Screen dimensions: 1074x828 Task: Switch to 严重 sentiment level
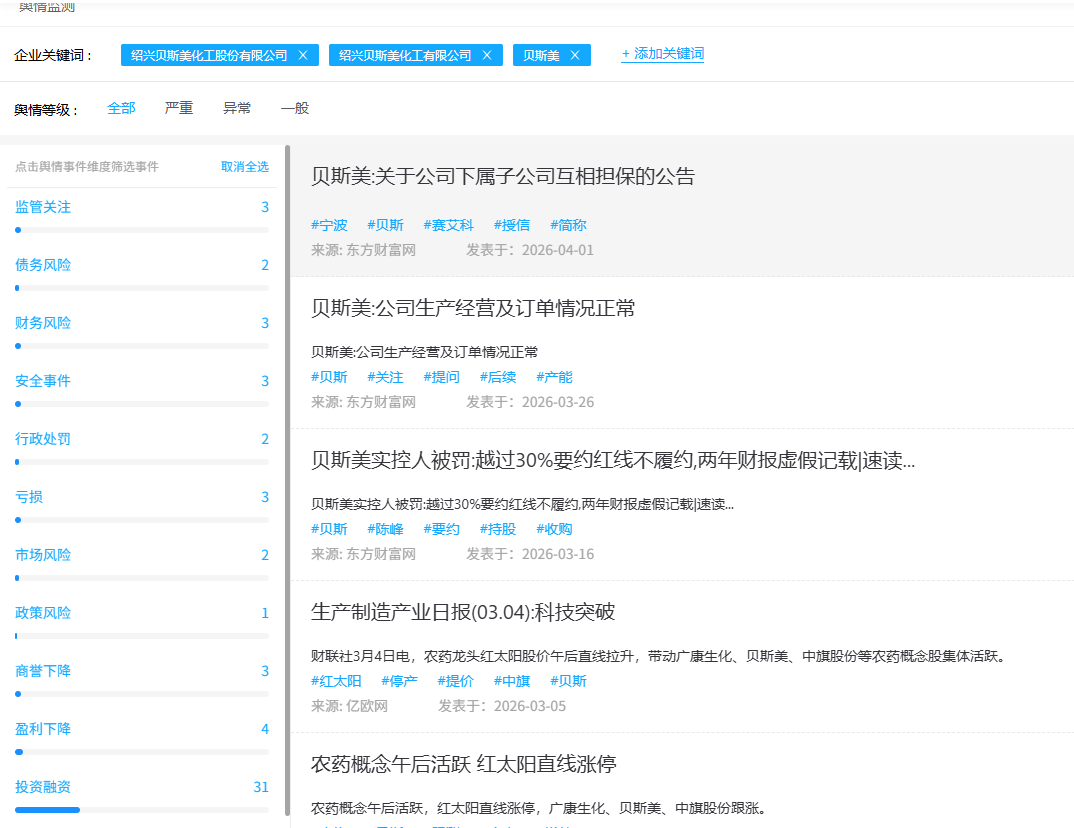(x=179, y=108)
